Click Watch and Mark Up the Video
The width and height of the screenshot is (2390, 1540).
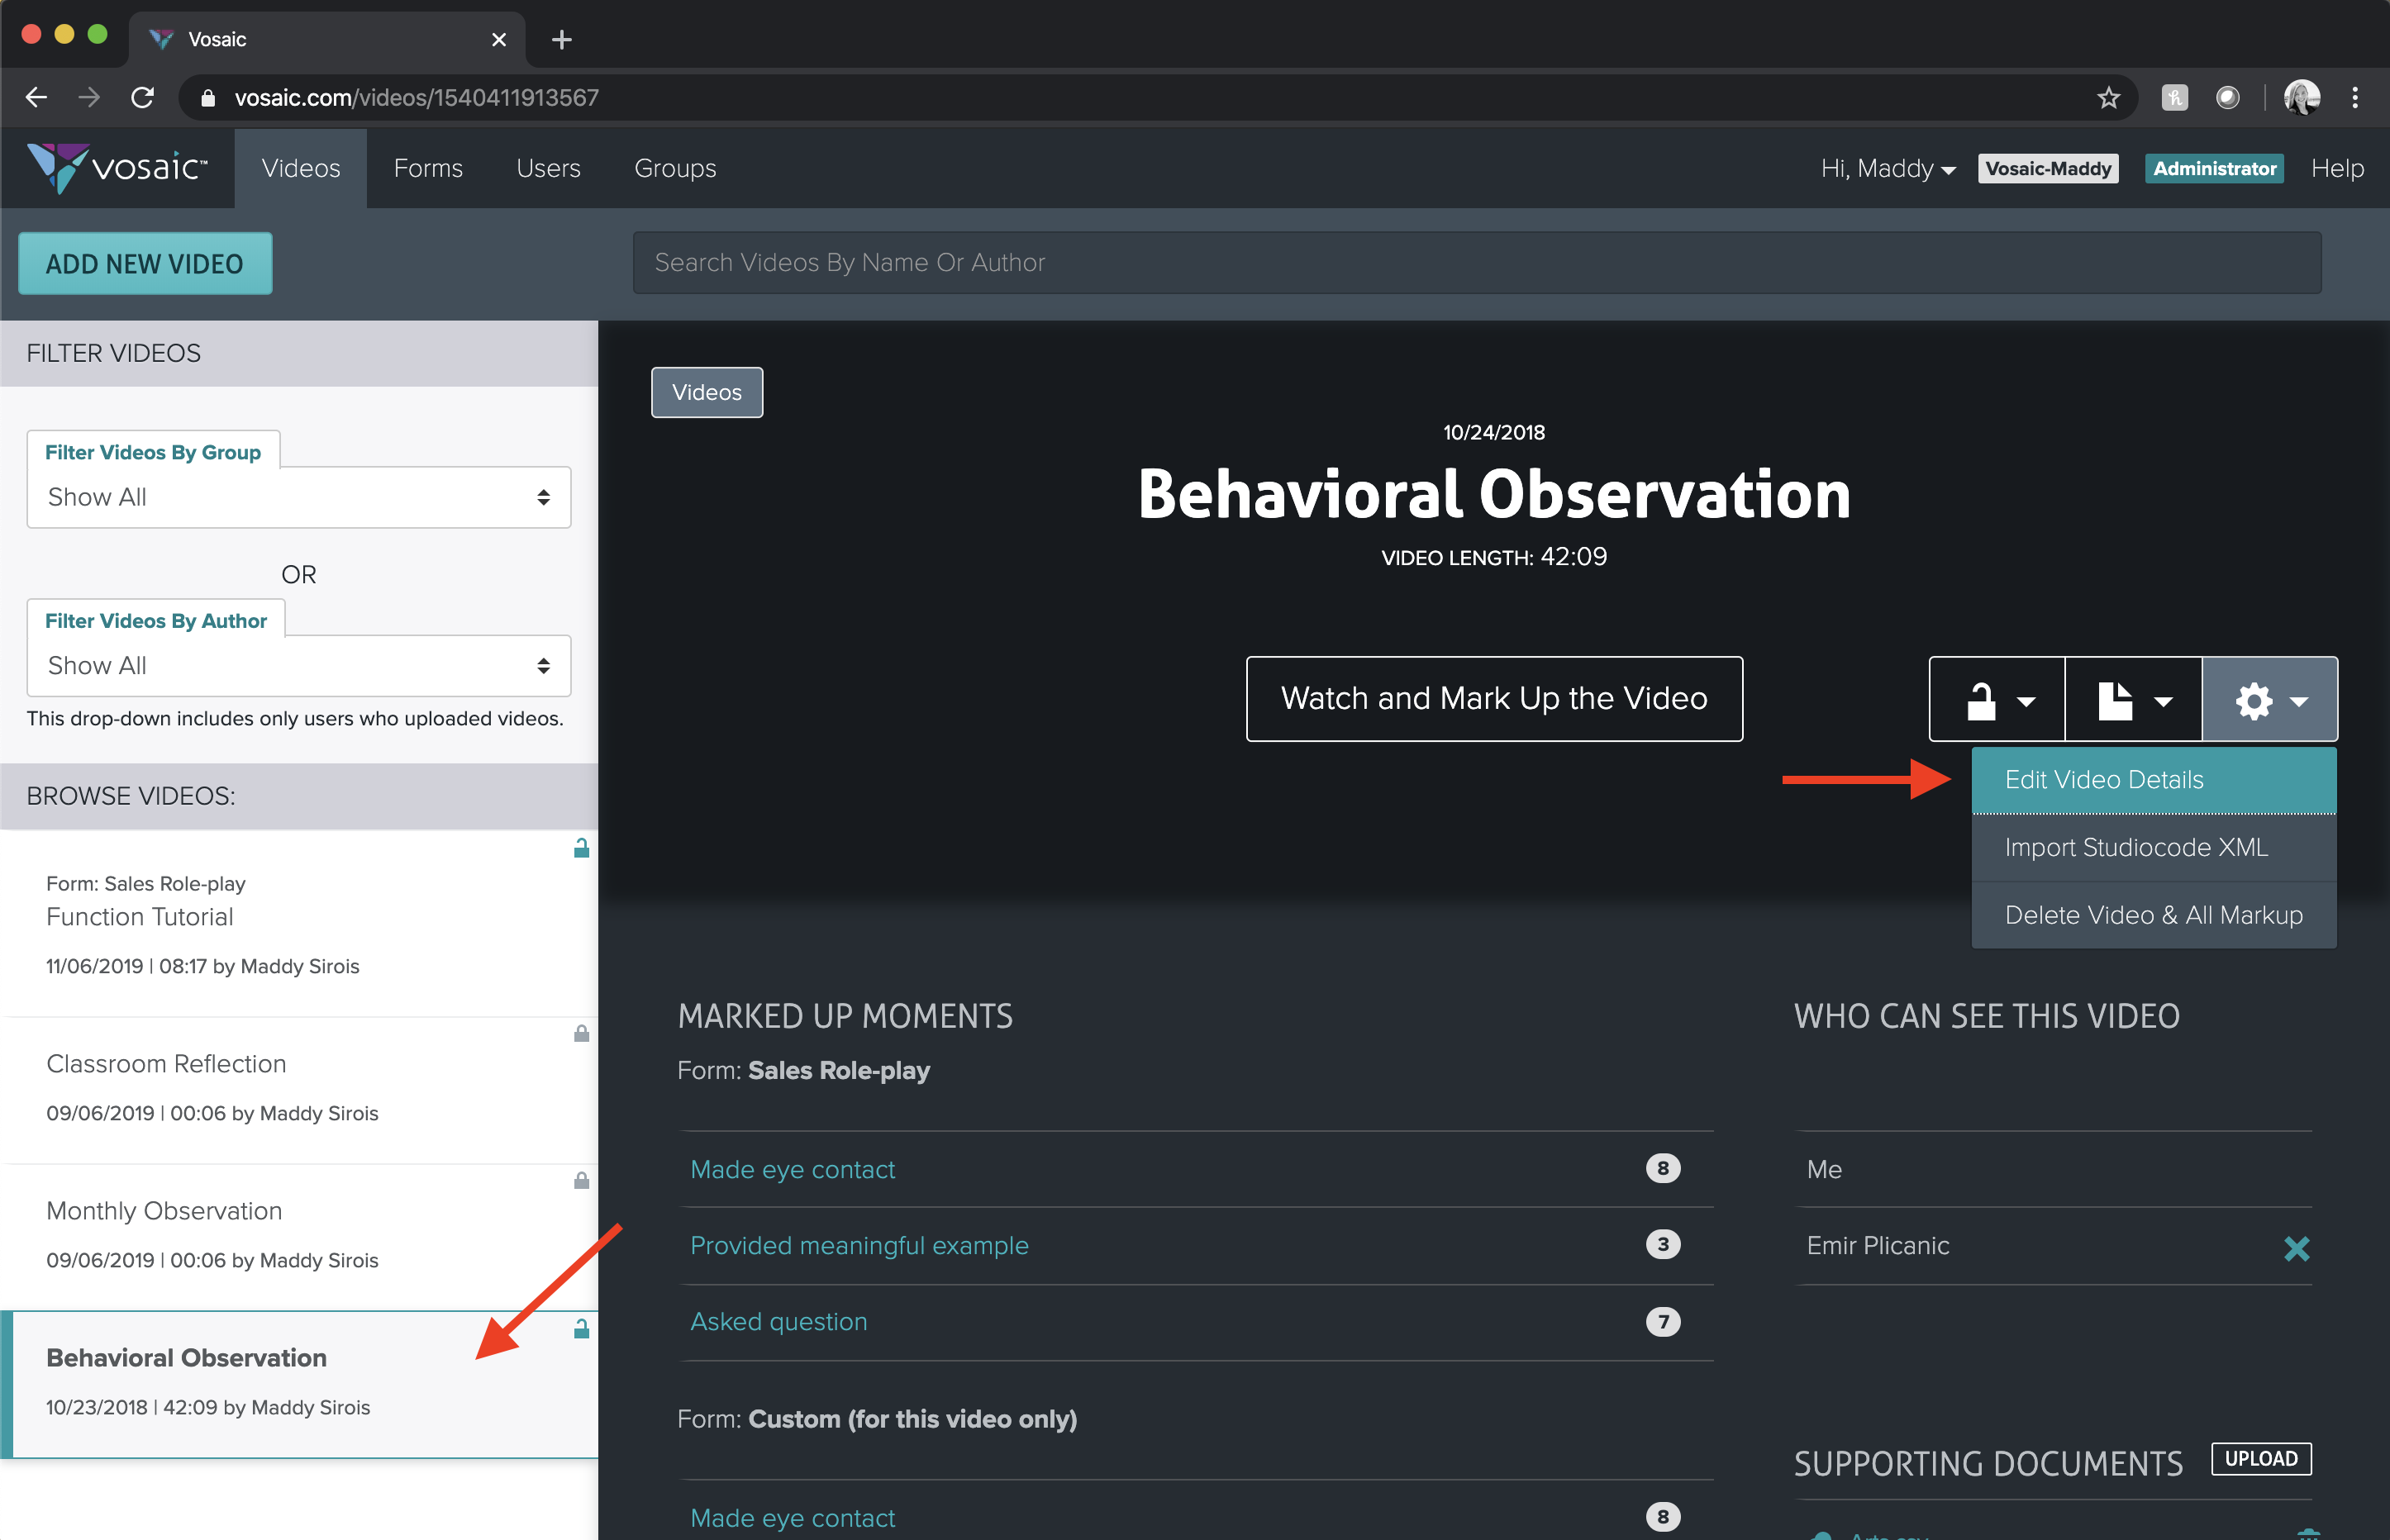pos(1494,698)
